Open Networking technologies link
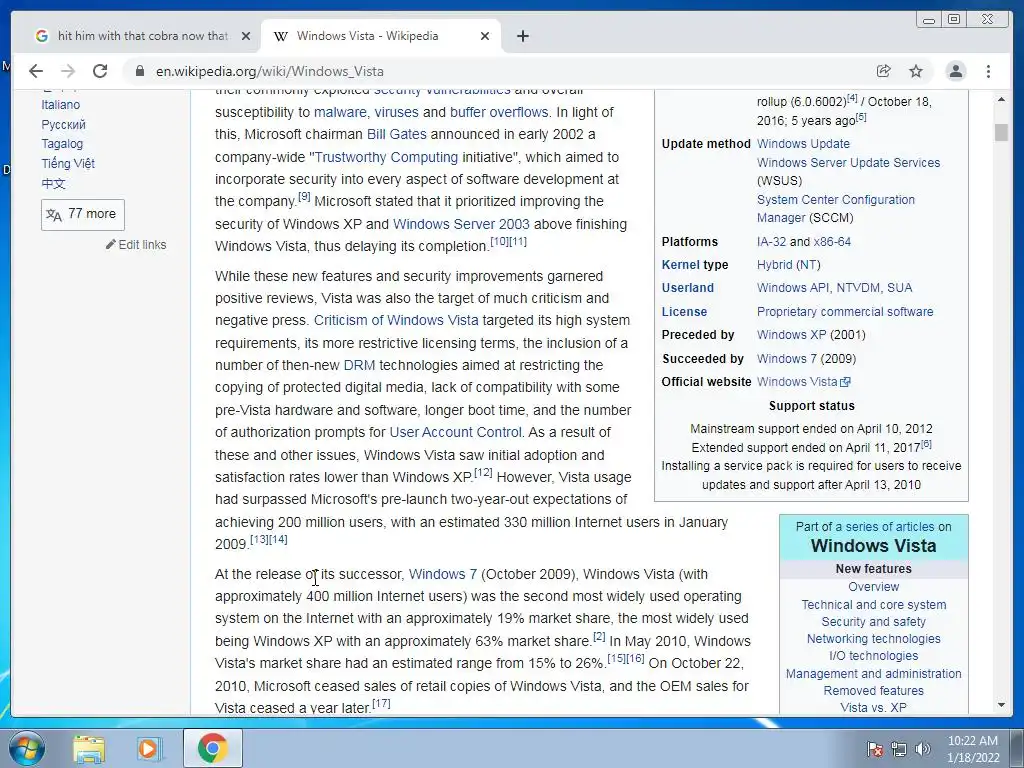 coord(874,639)
